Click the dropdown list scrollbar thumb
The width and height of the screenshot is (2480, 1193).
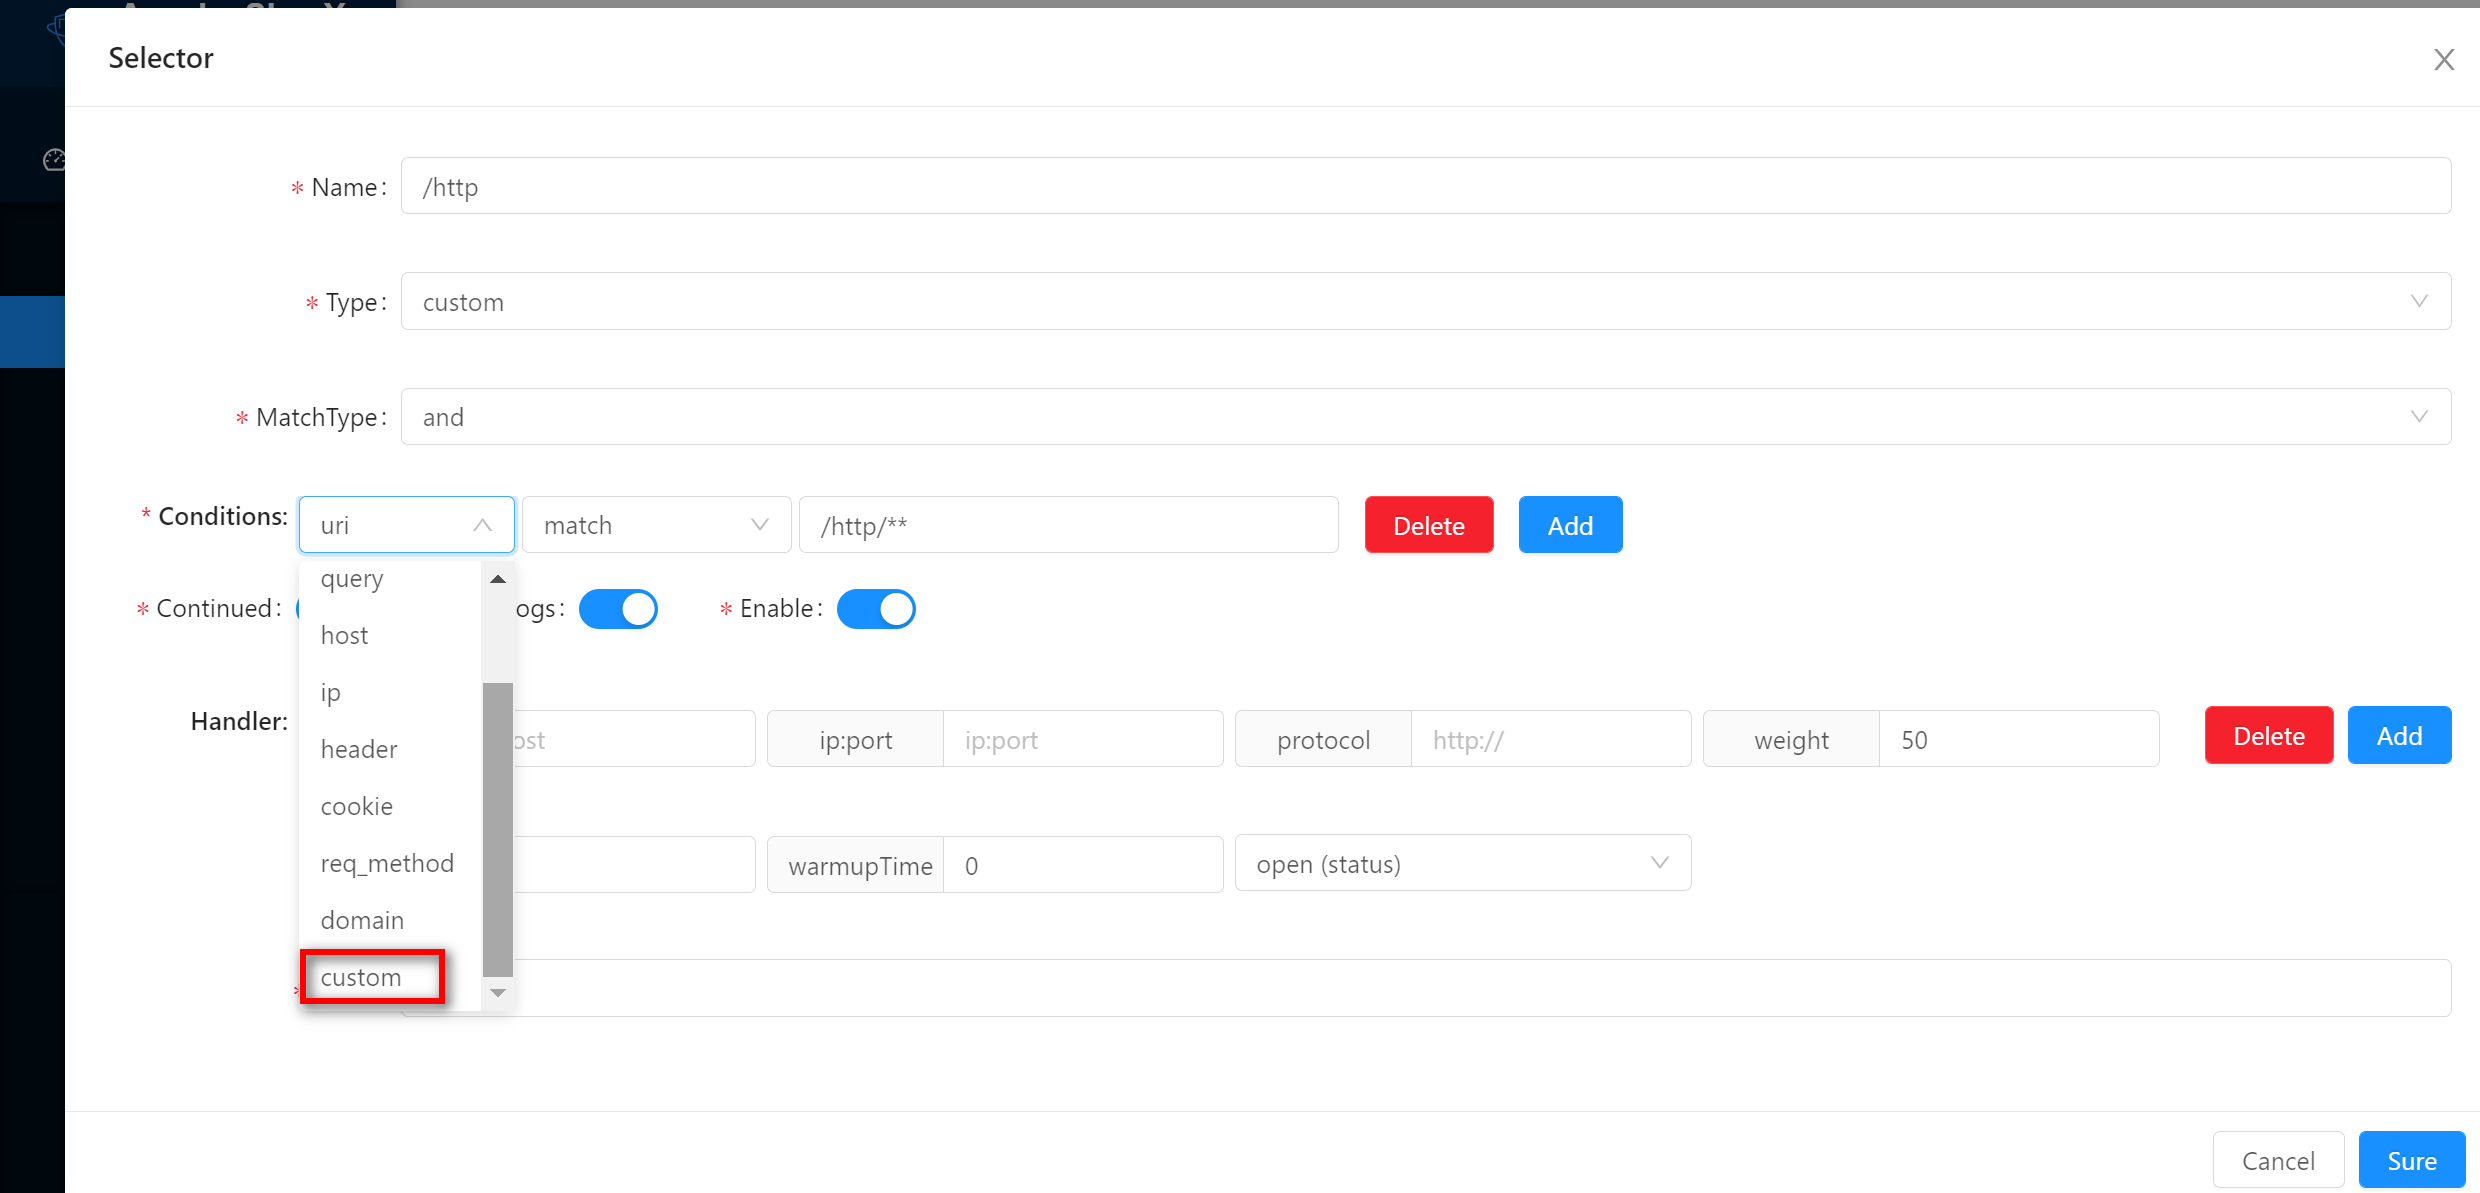click(x=497, y=828)
